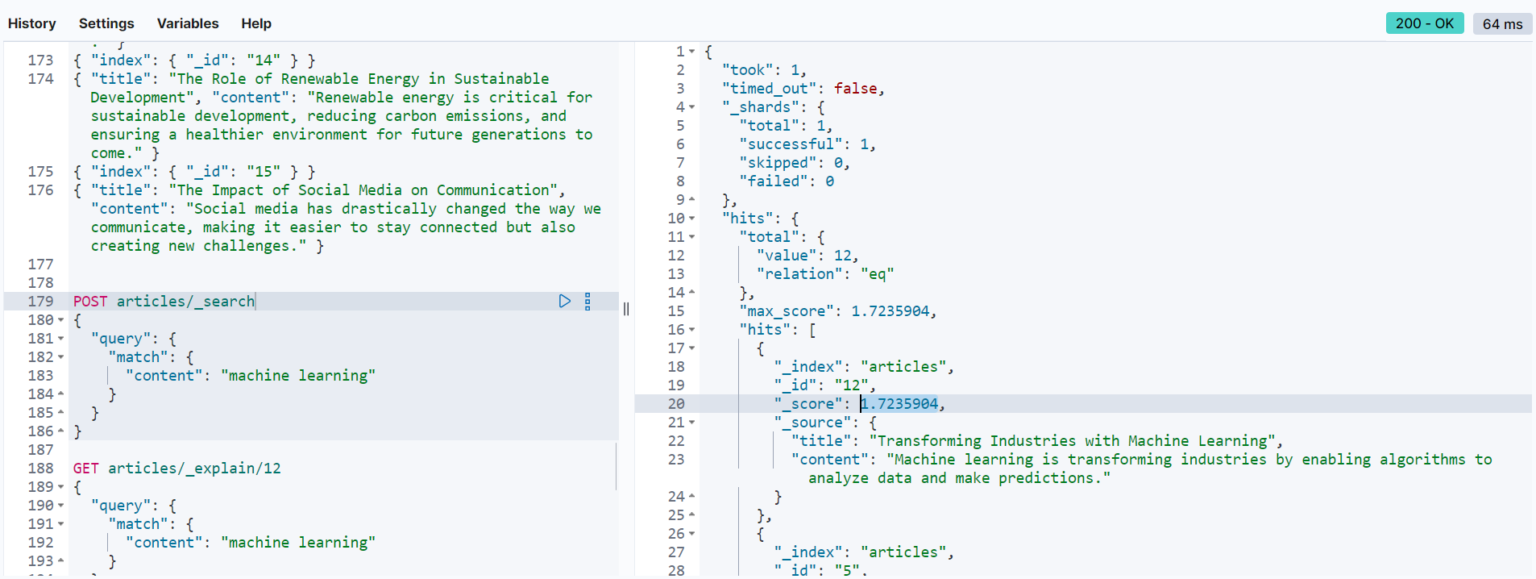
Task: Open the Settings menu
Action: 105,23
